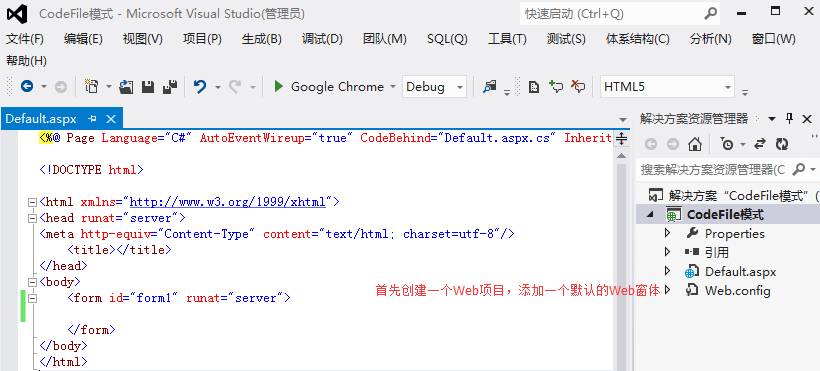Click the uncomment selection icon with red X
820x371 pixels.
(x=578, y=86)
